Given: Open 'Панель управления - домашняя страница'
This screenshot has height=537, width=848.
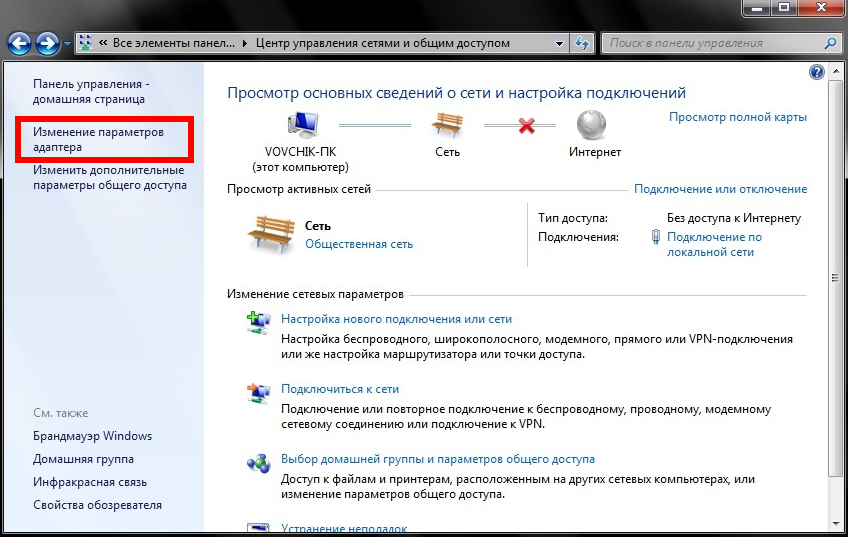Looking at the screenshot, I should pos(89,91).
